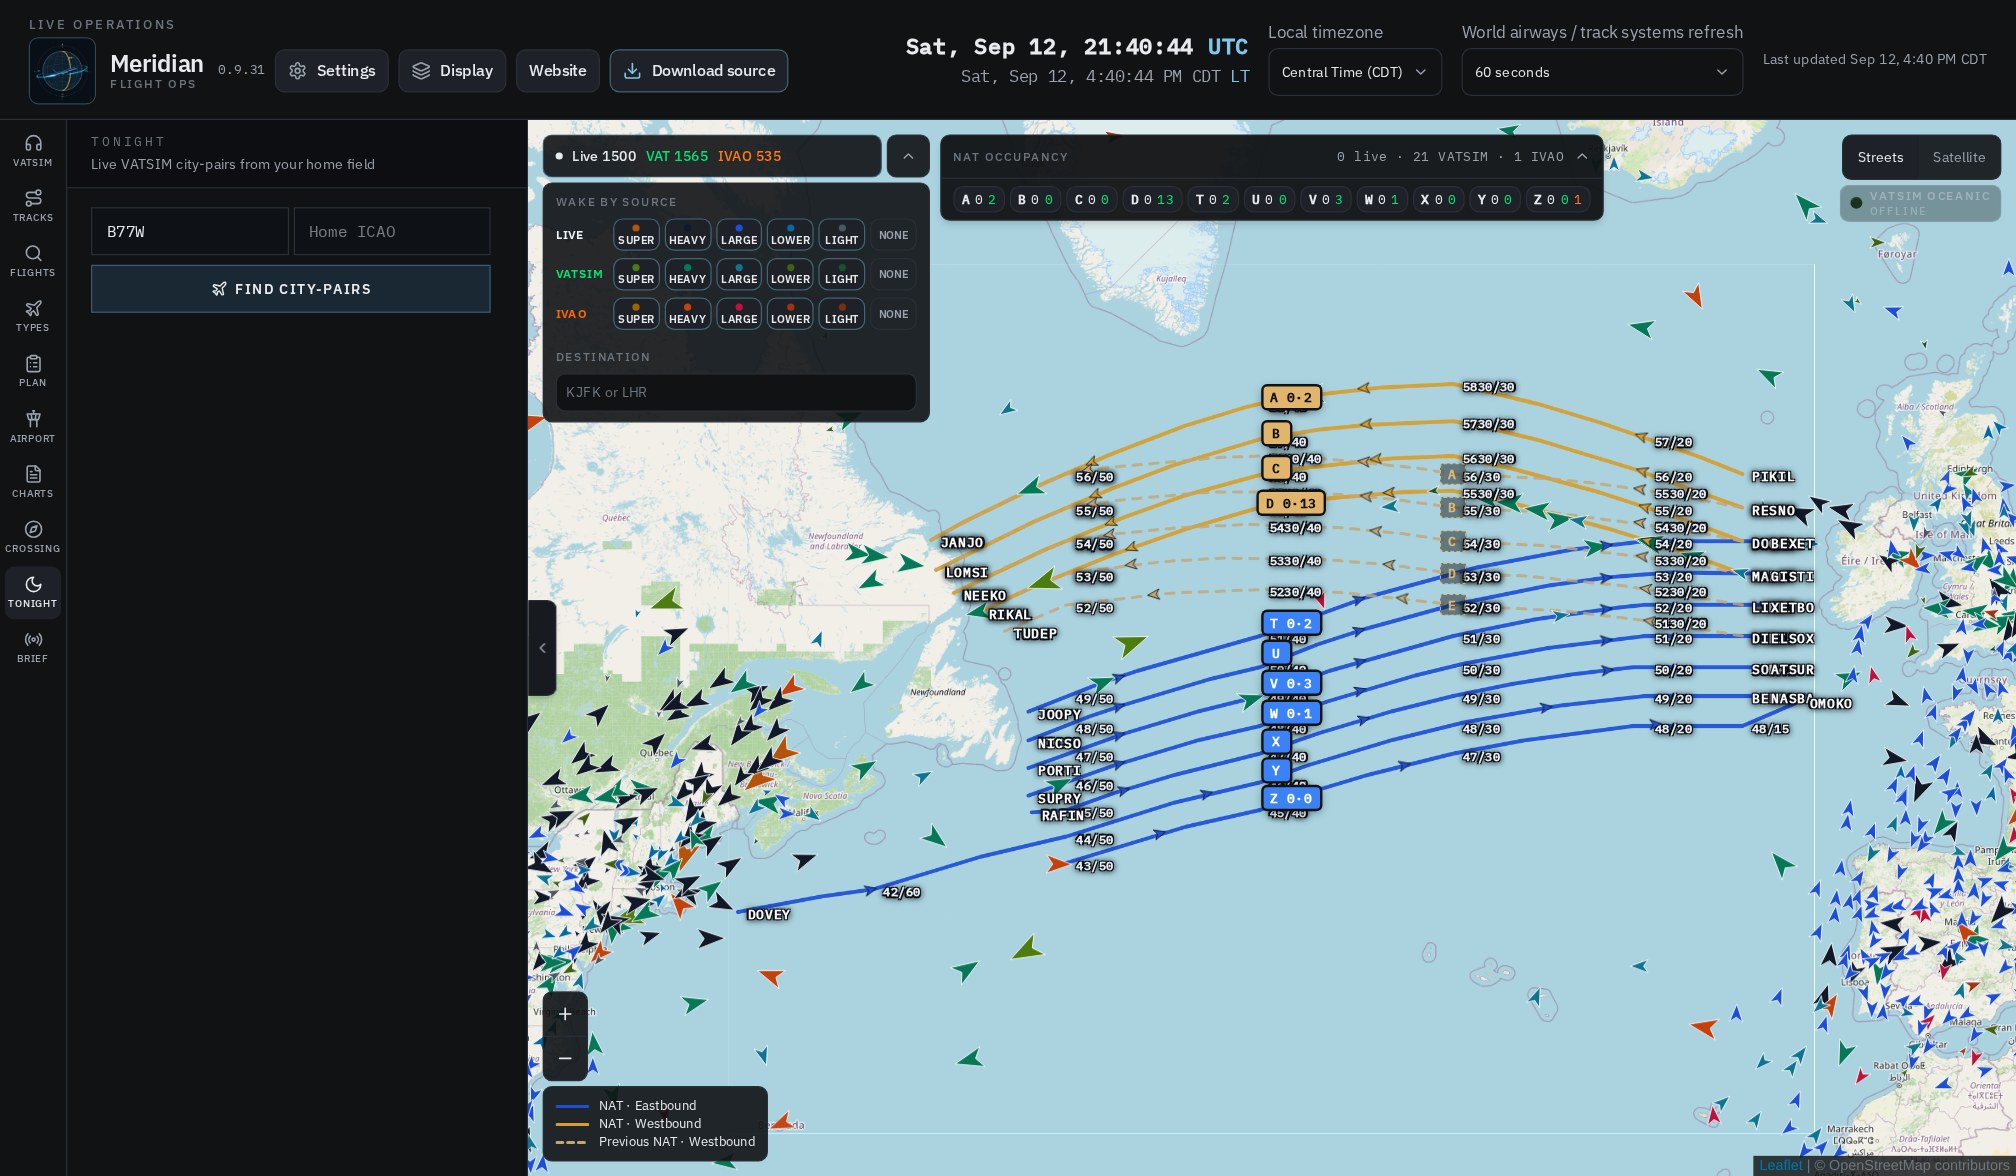Click the track A 0·2 map badge
This screenshot has width=2016, height=1176.
1291,398
